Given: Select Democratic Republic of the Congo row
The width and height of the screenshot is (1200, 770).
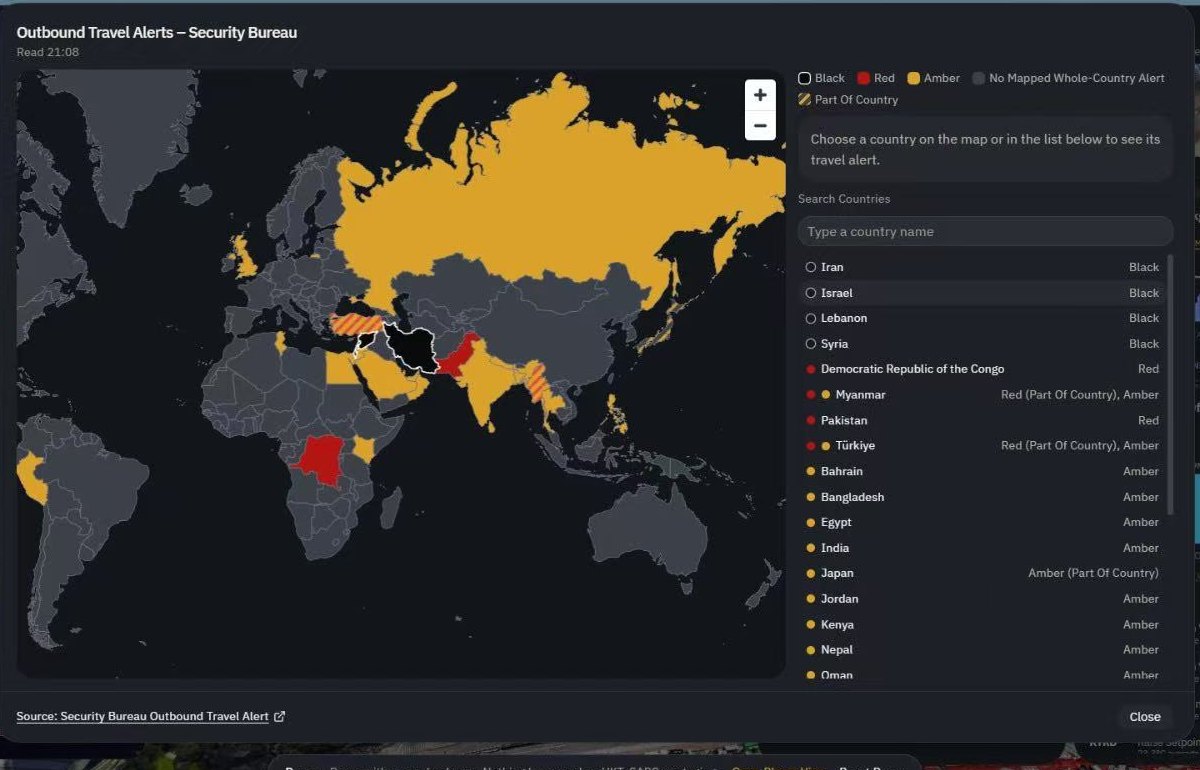Looking at the screenshot, I should [x=982, y=369].
